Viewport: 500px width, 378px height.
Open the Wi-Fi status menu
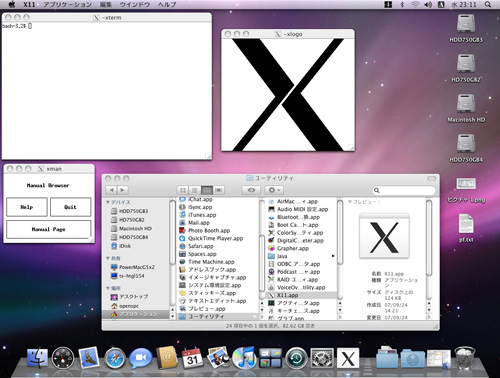click(x=415, y=4)
